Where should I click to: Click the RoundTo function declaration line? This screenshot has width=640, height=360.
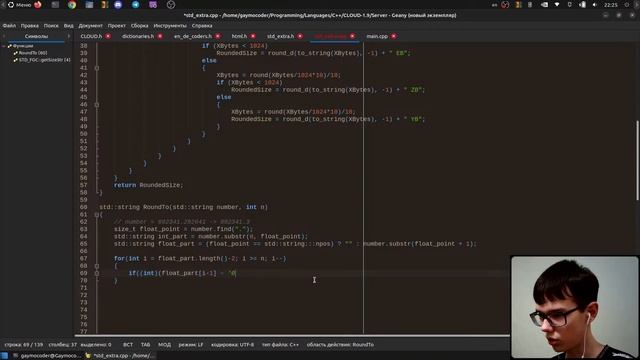[x=184, y=207]
